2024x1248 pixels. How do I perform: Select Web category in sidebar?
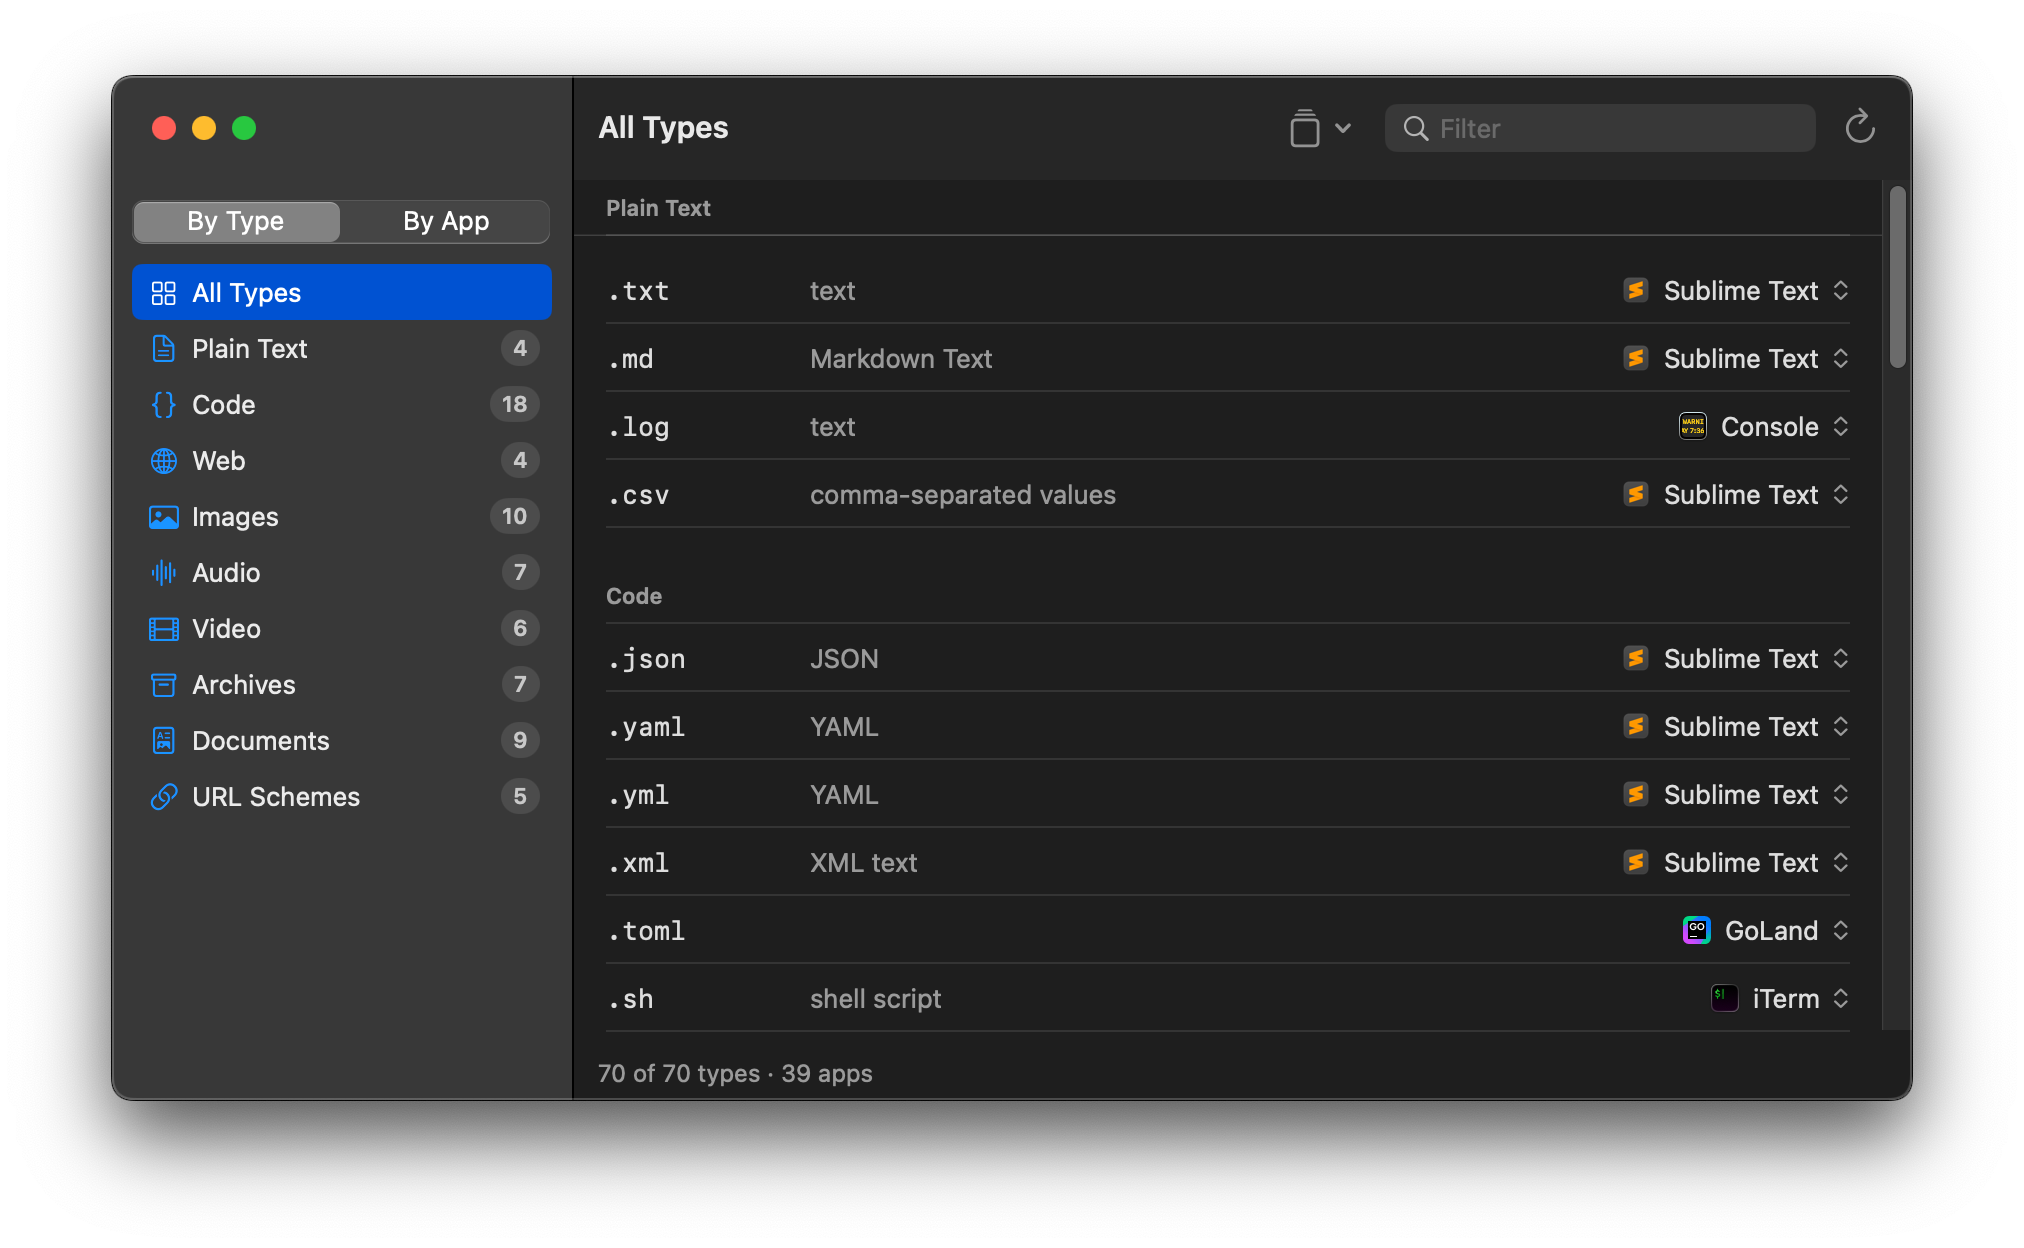tap(342, 461)
